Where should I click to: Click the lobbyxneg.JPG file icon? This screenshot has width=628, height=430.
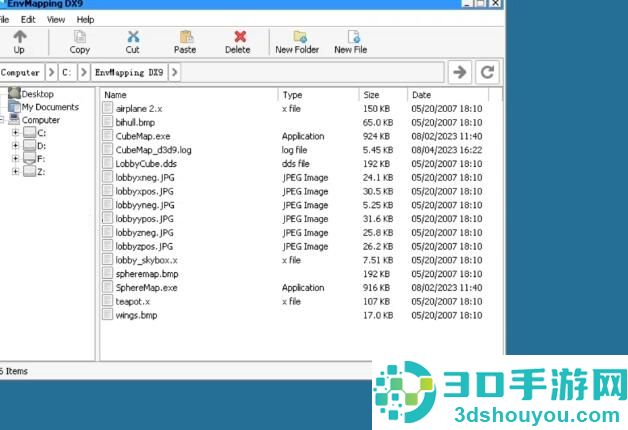(x=107, y=177)
